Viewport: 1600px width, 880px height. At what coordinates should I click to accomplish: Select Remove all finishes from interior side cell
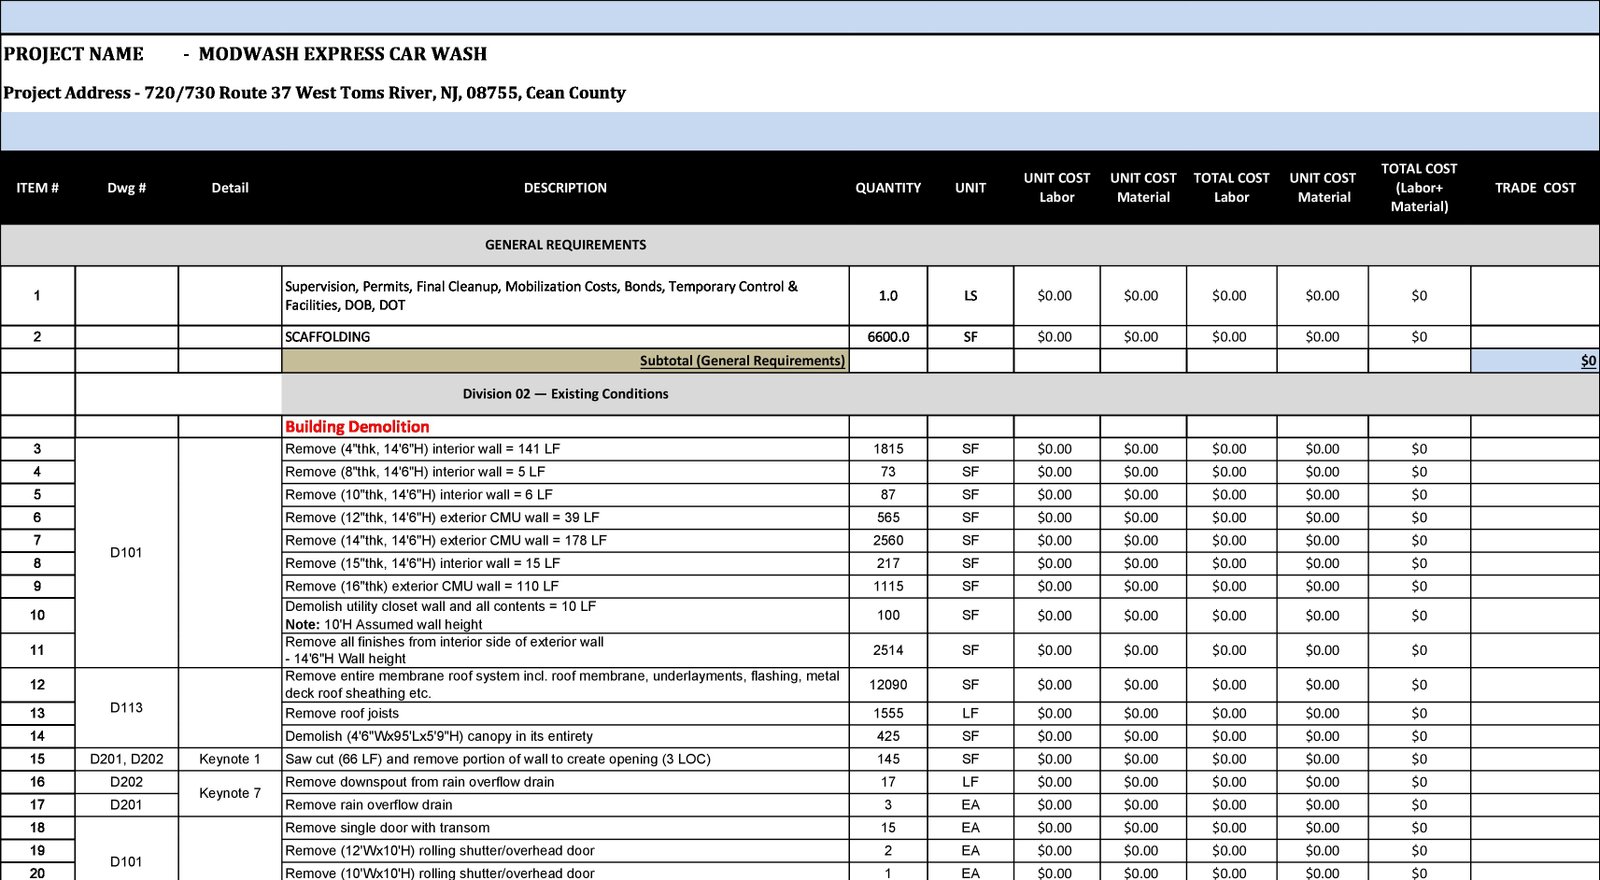coord(565,650)
